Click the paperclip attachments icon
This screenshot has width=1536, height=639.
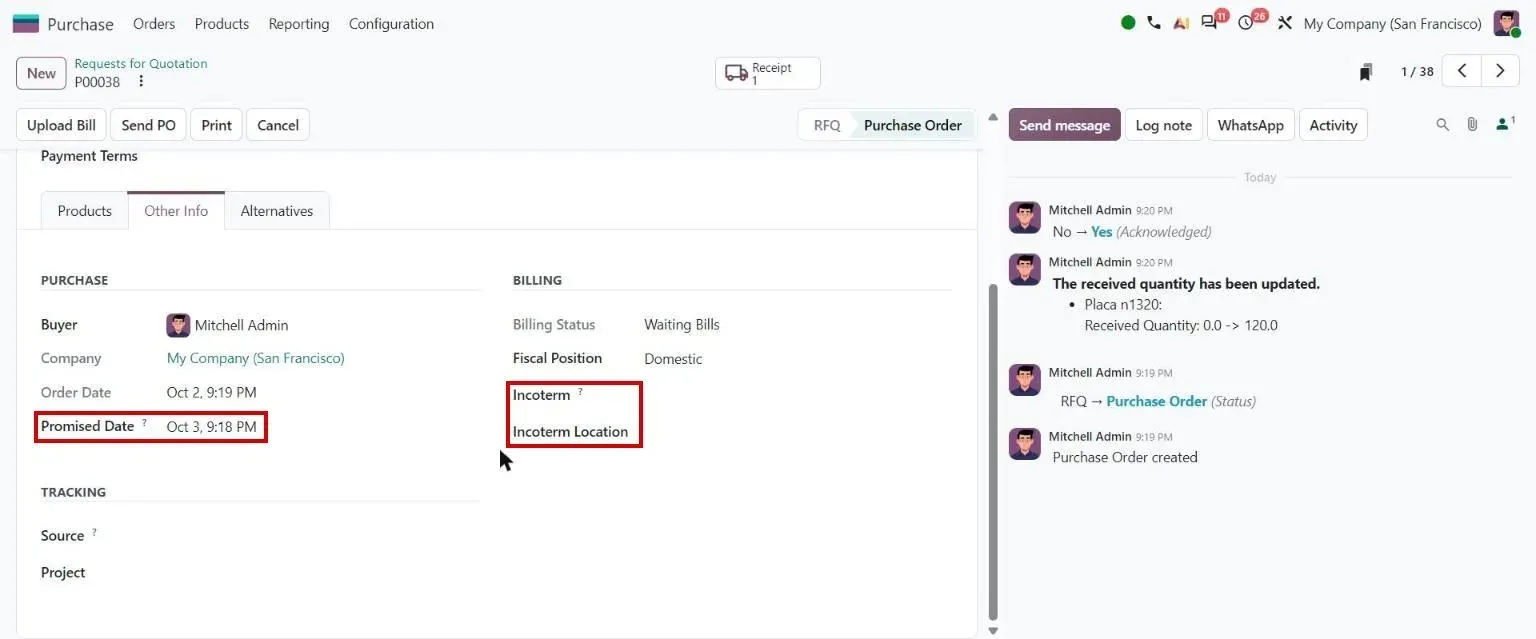tap(1472, 125)
